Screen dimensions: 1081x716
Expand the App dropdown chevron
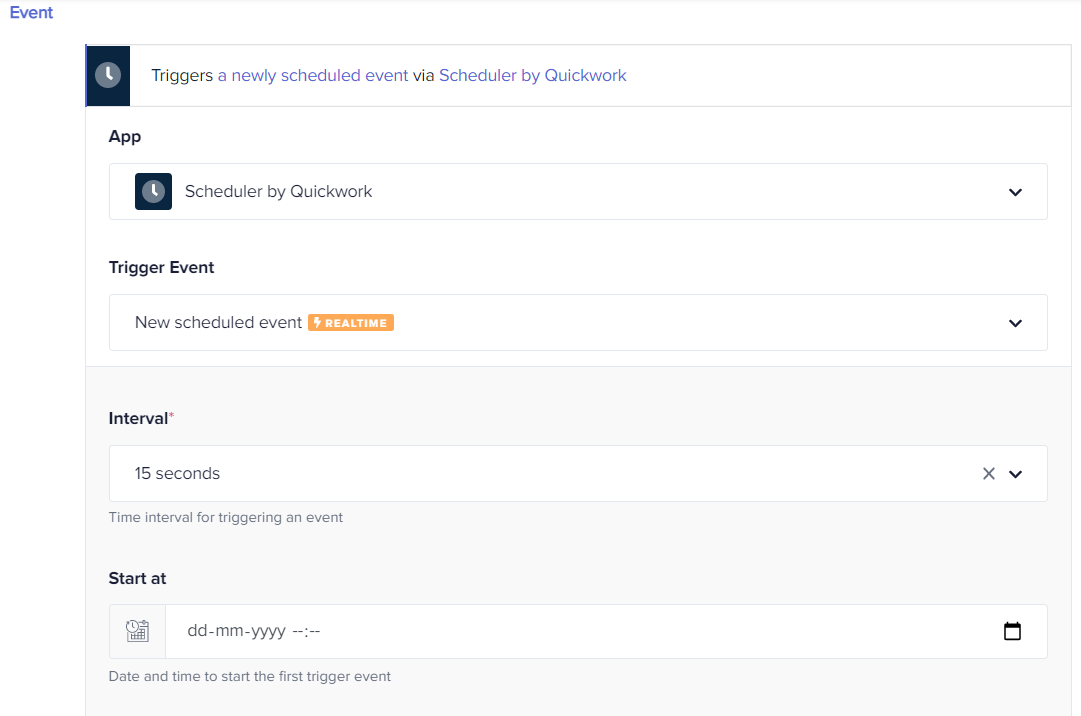(x=1016, y=192)
